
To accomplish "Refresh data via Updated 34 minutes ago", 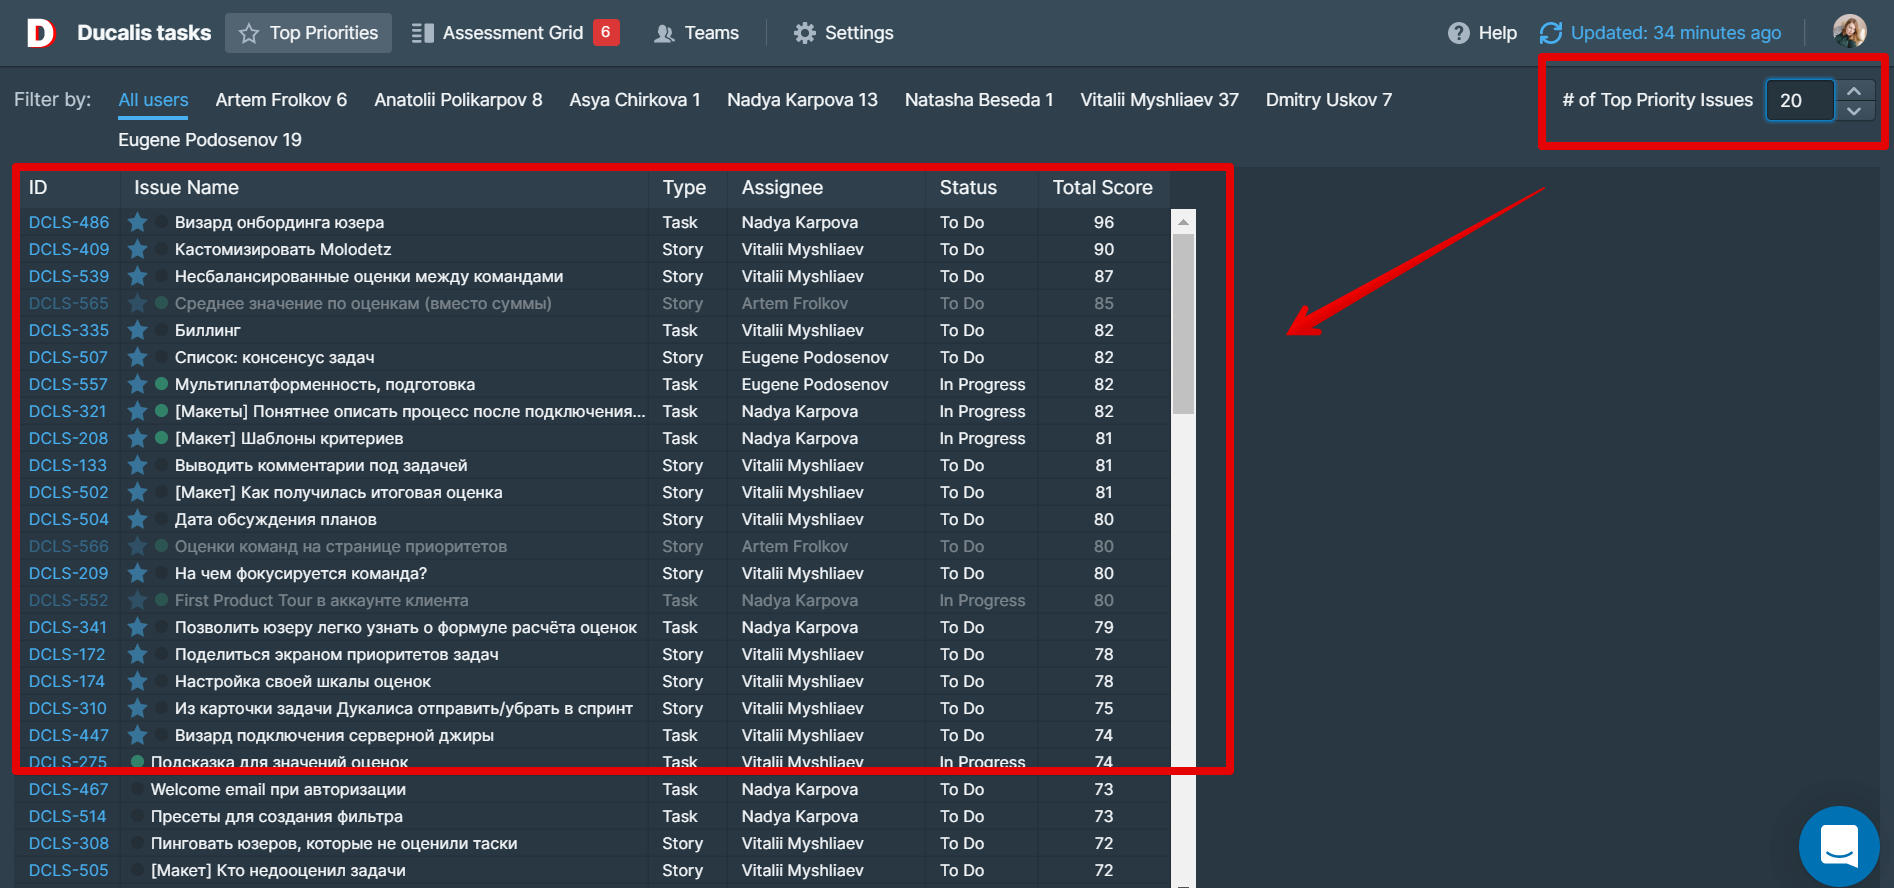I will click(x=1660, y=33).
